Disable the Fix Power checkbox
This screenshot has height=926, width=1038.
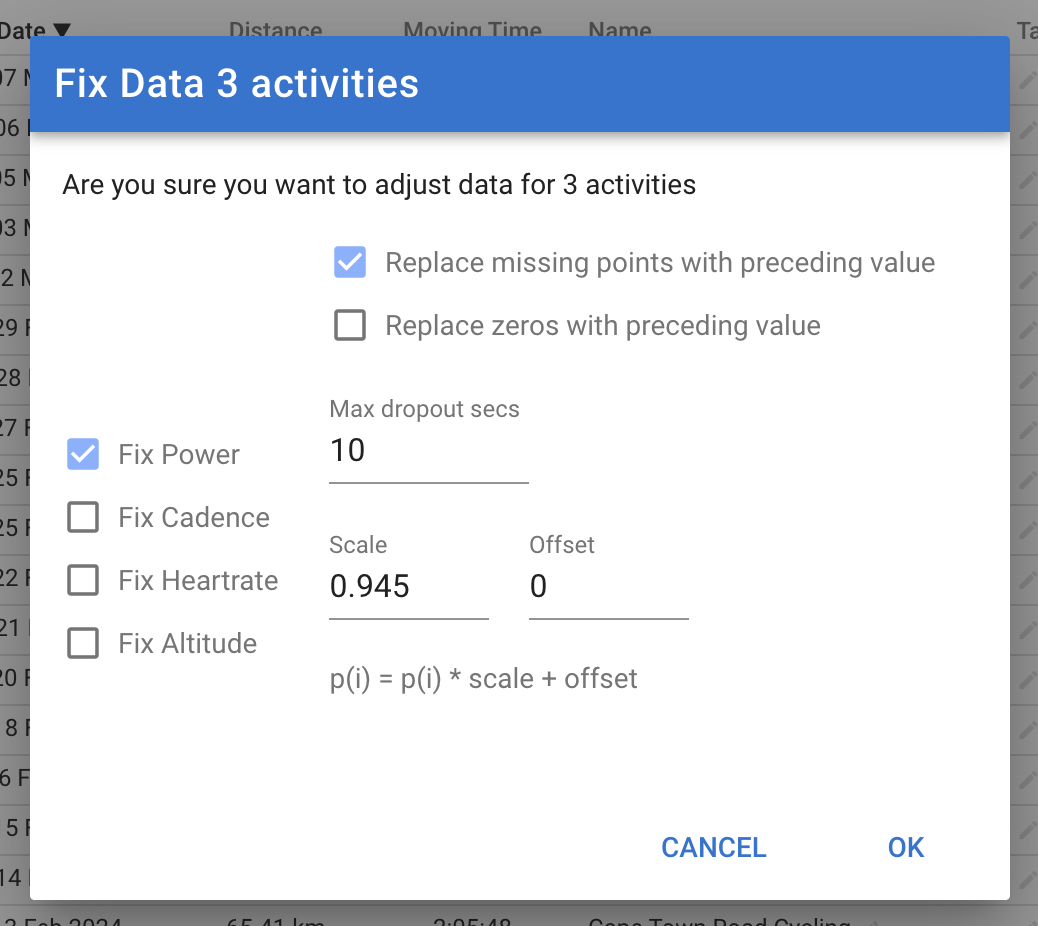[x=83, y=455]
